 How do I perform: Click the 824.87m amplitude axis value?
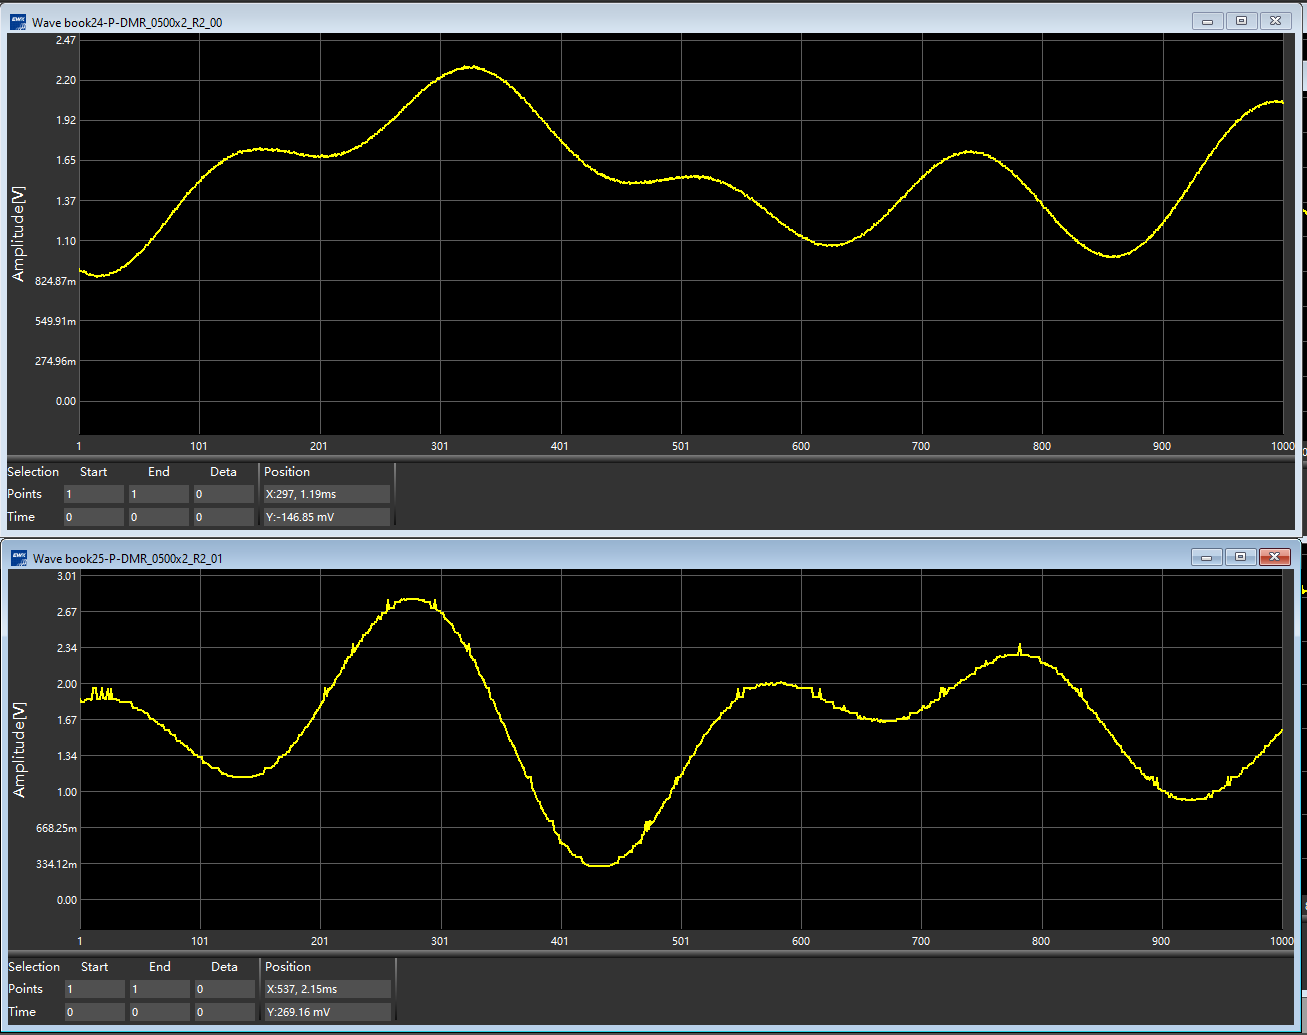pyautogui.click(x=56, y=281)
